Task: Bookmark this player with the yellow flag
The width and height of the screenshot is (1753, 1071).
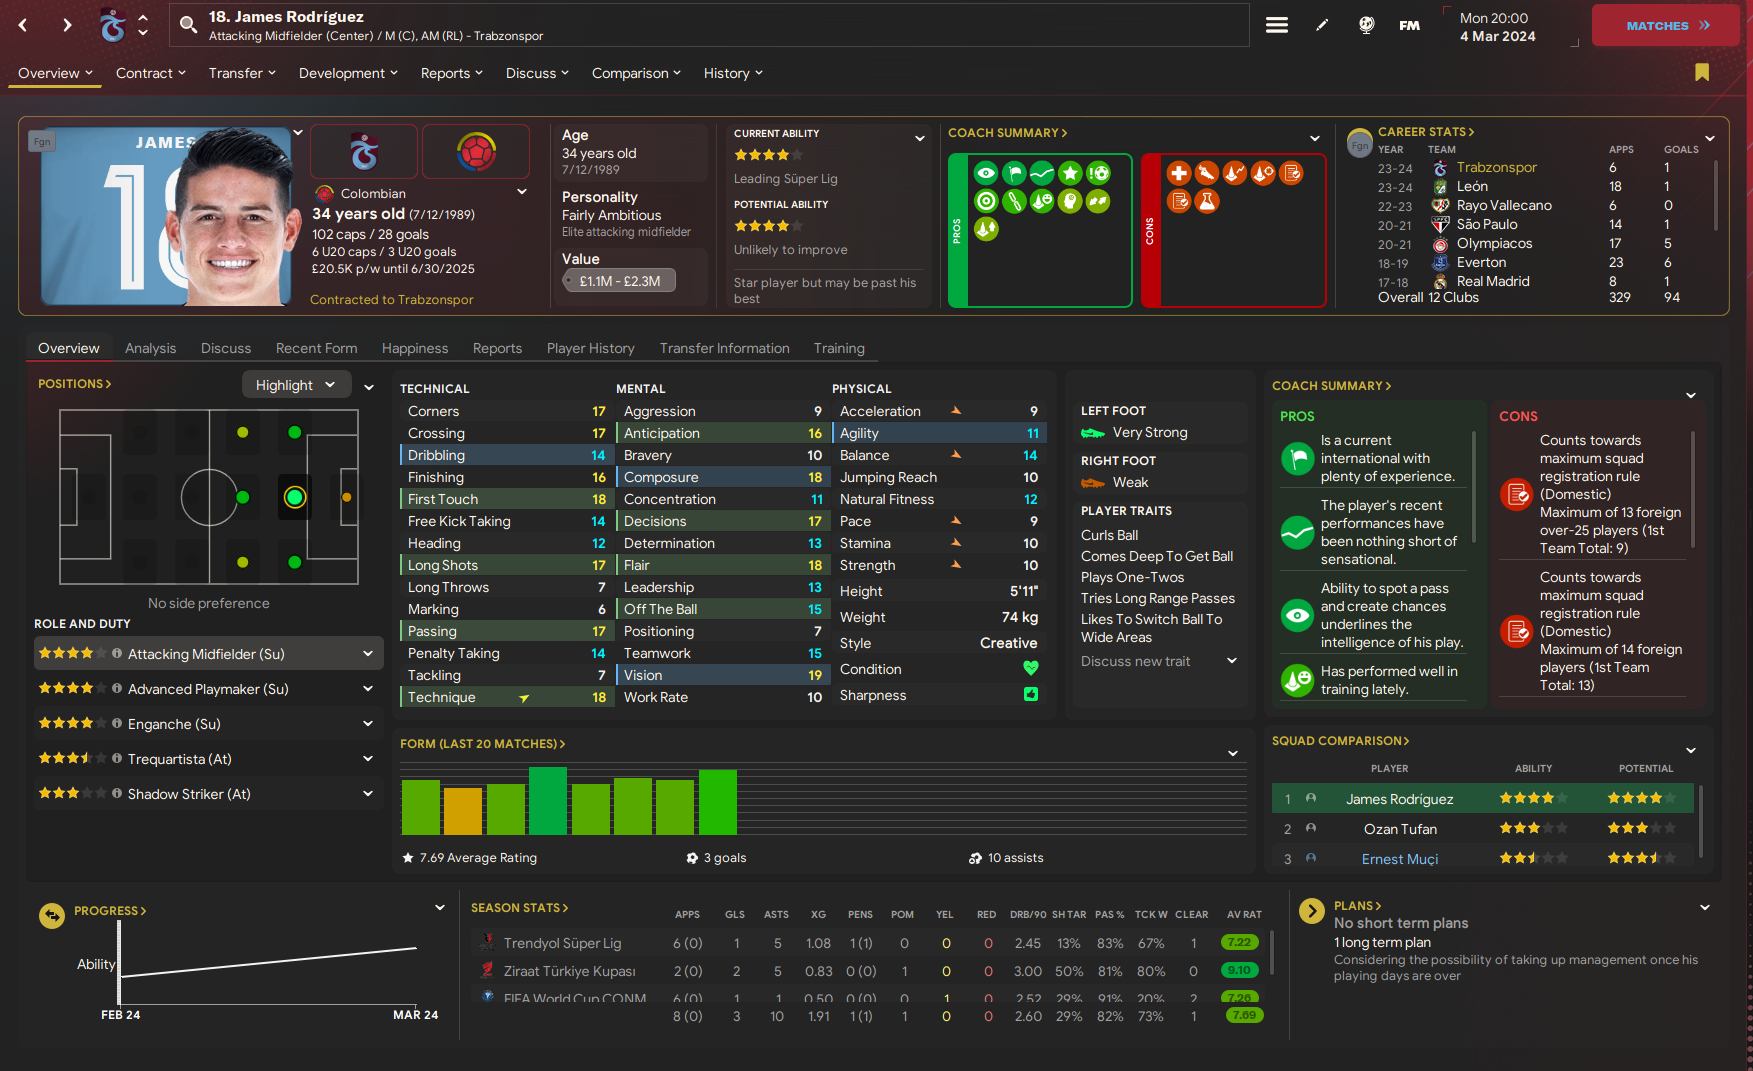Action: 1701,72
